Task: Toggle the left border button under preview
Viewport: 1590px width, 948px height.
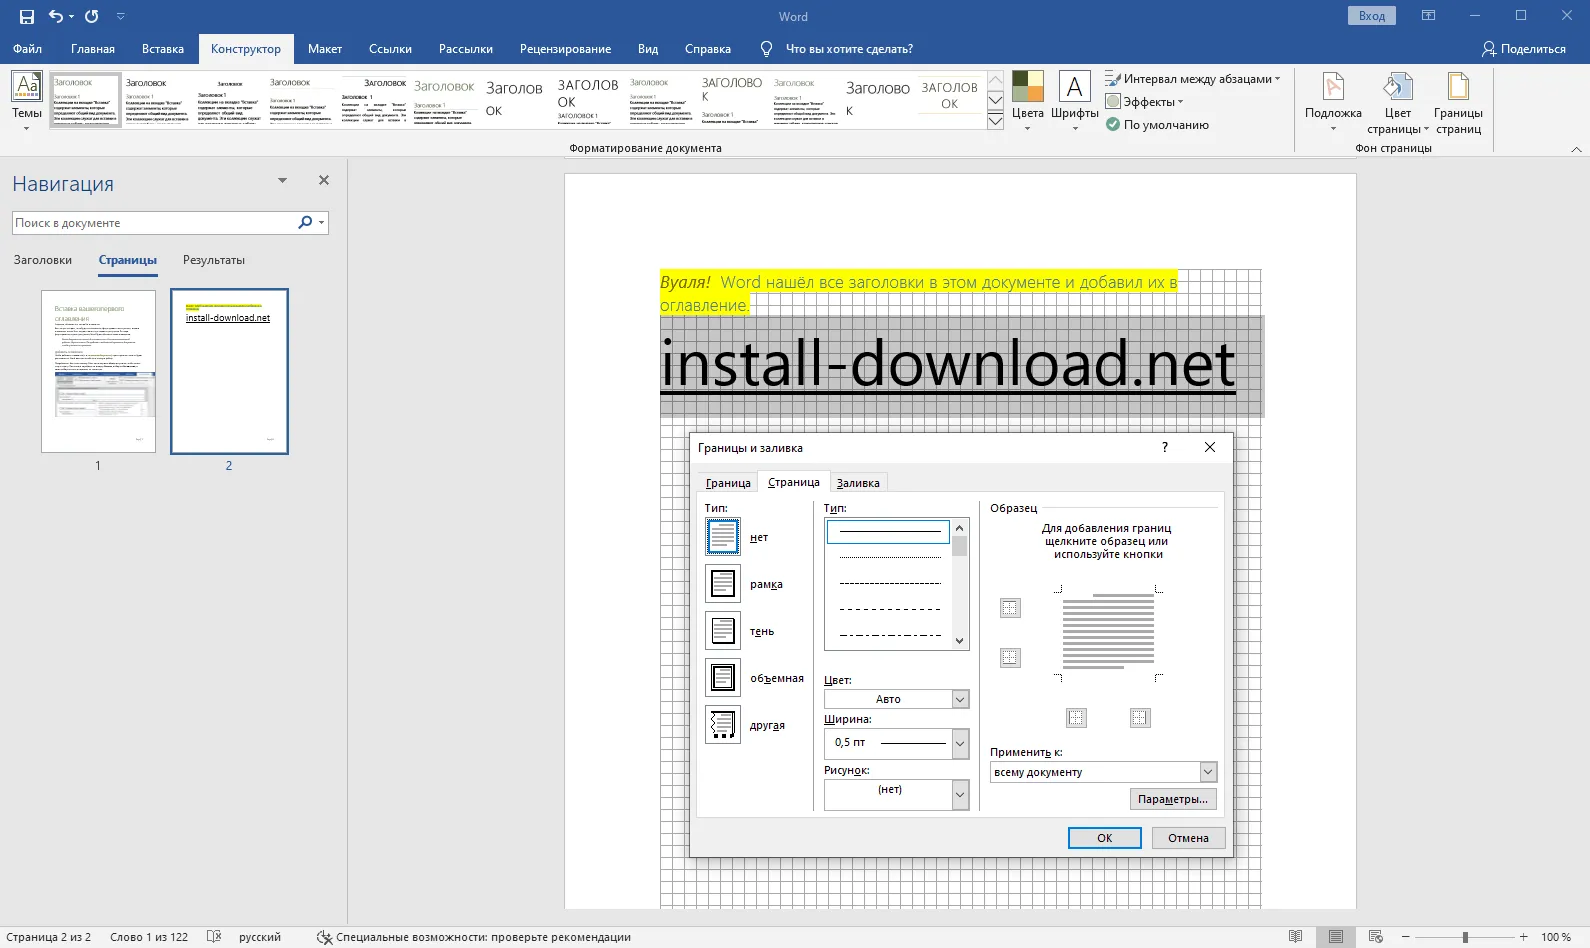Action: [x=1076, y=717]
